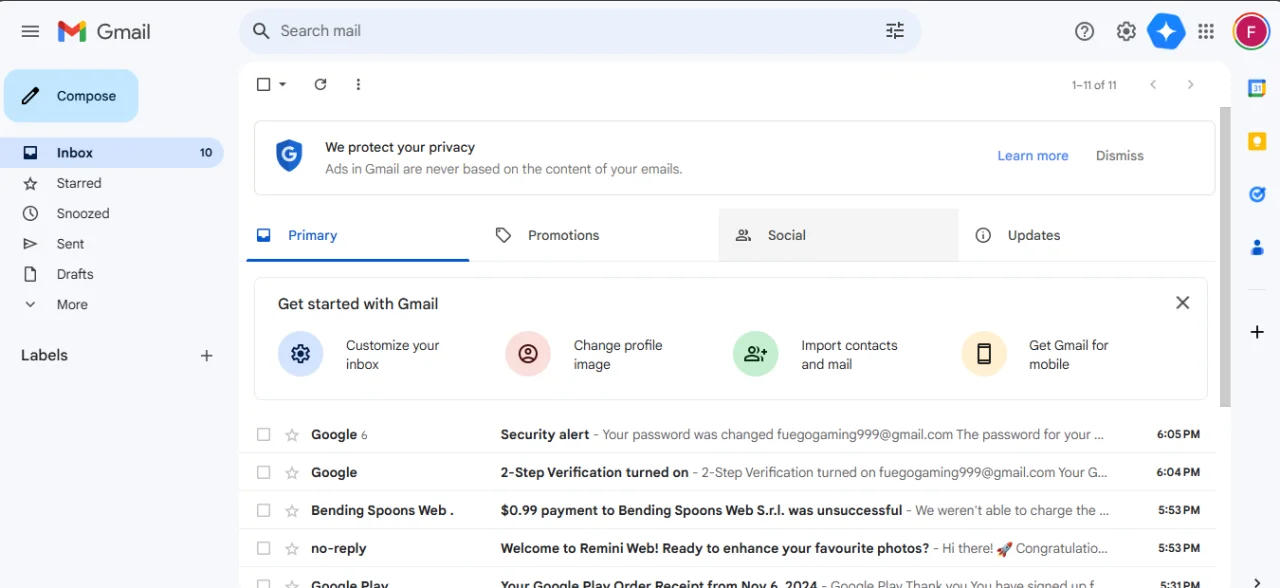Select the Security alert email checkbox

[264, 434]
